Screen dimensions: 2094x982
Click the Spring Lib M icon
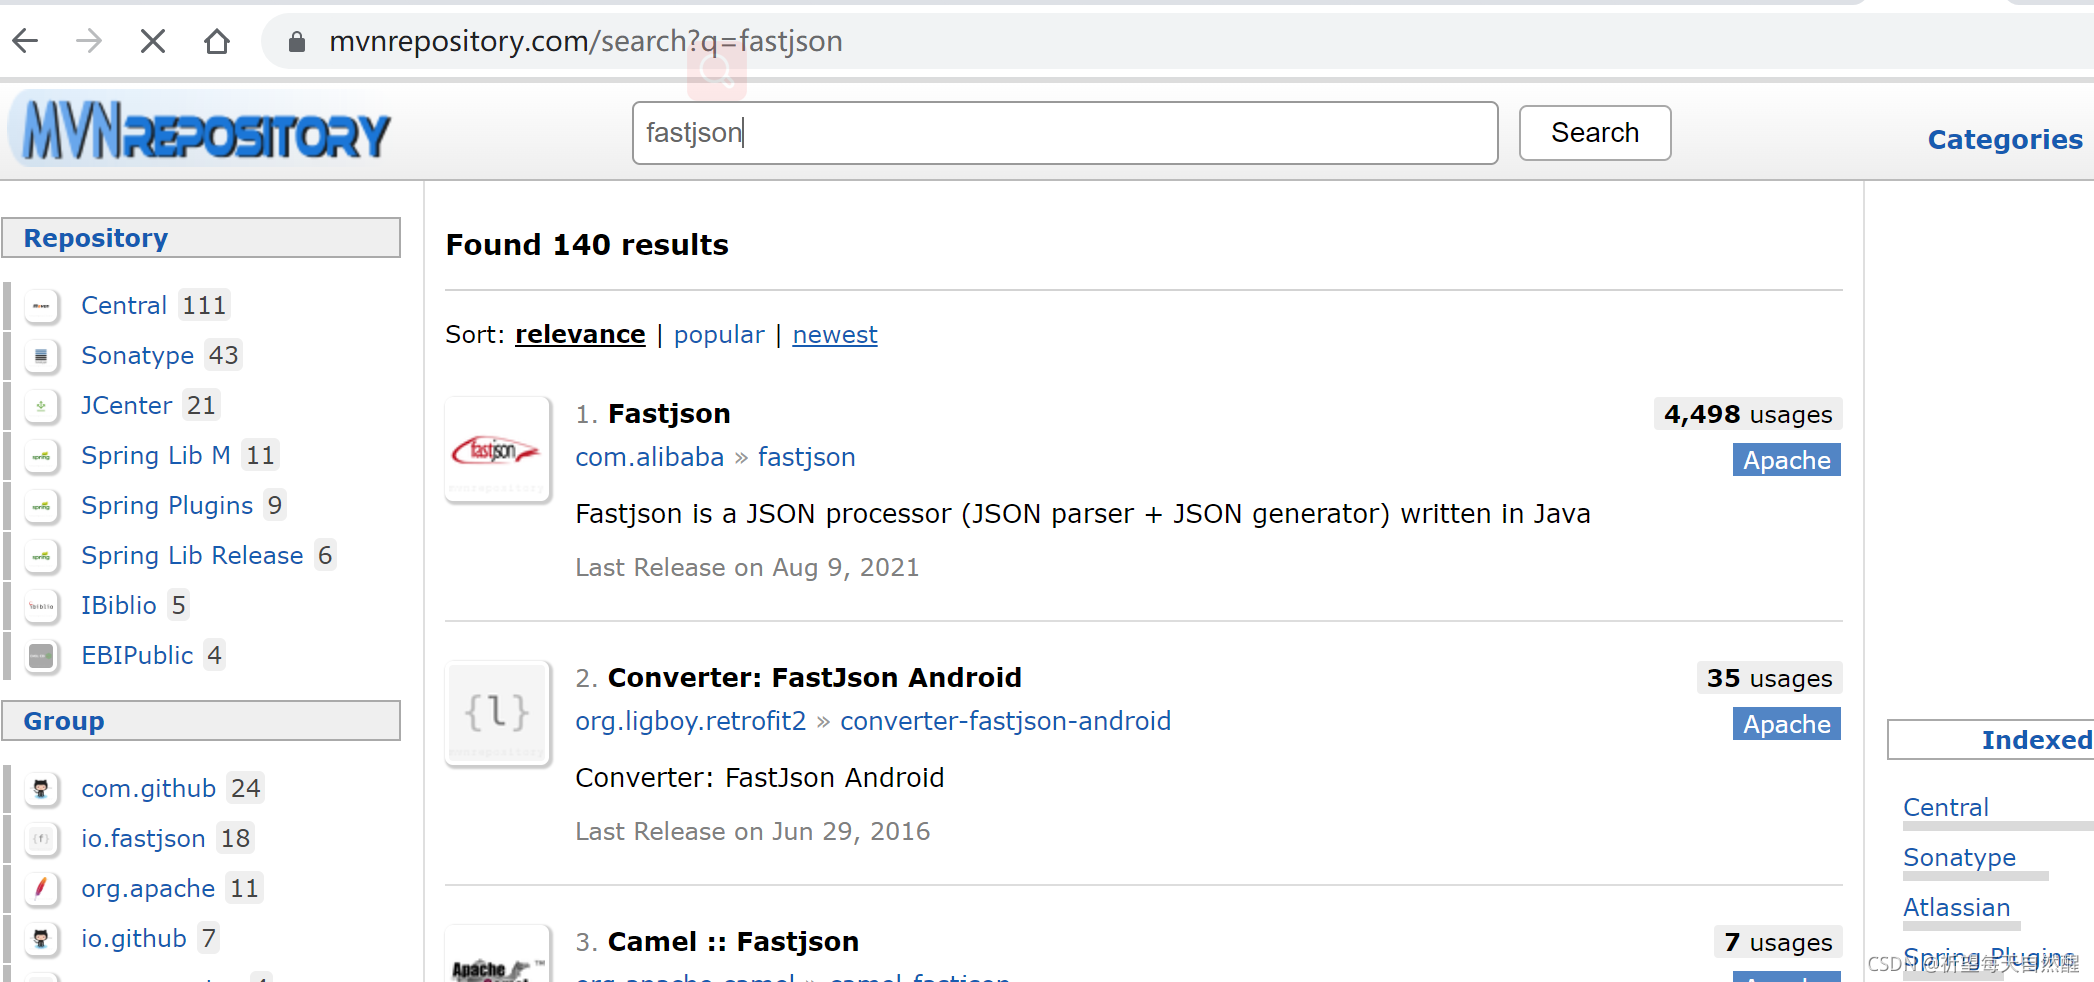(x=41, y=456)
